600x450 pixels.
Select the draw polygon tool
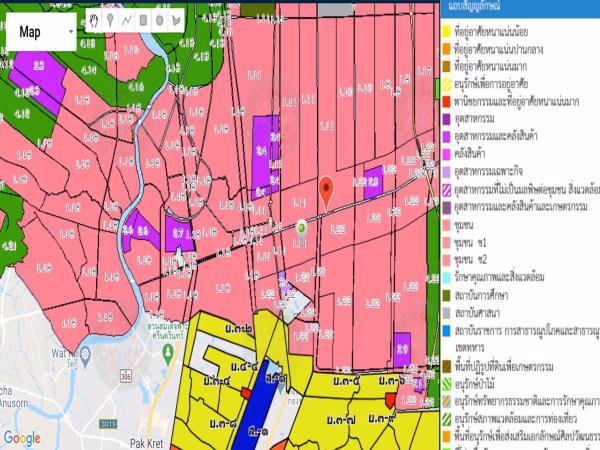pos(176,20)
